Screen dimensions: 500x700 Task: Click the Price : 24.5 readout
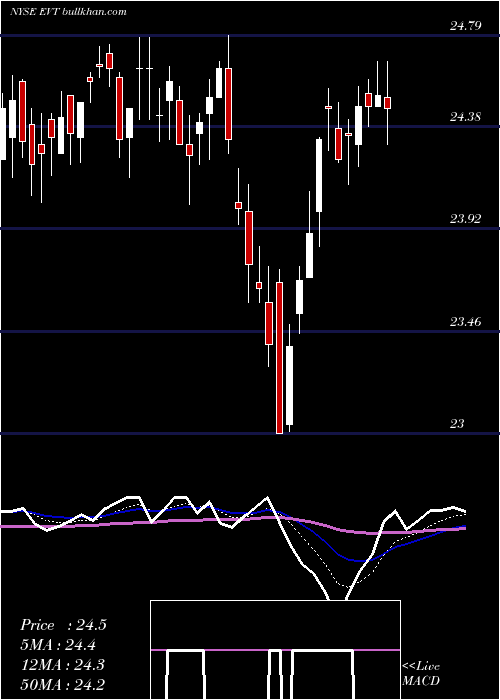click(x=63, y=625)
